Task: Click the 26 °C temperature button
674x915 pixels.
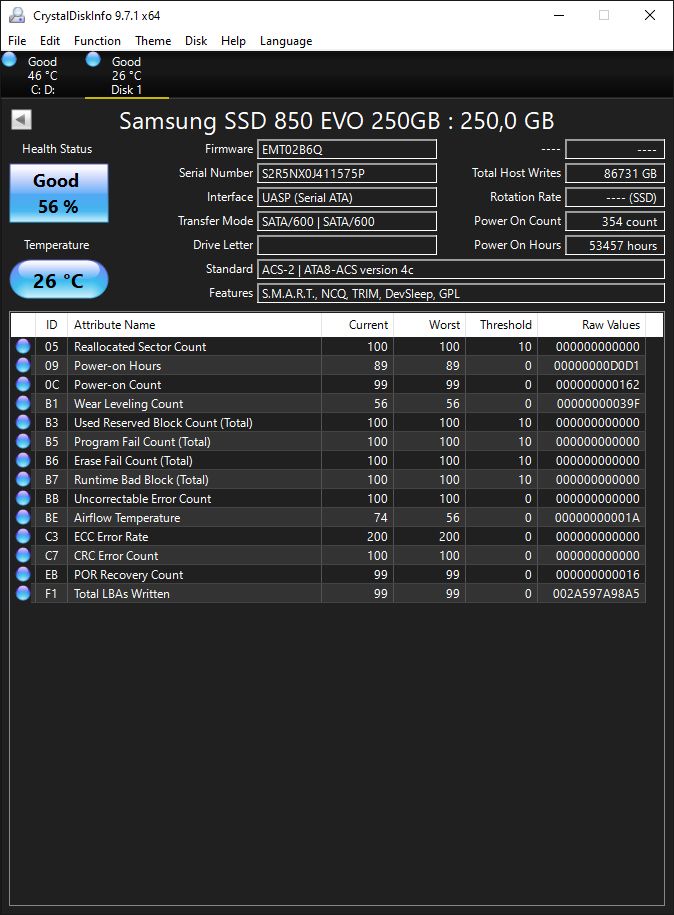Action: [59, 280]
